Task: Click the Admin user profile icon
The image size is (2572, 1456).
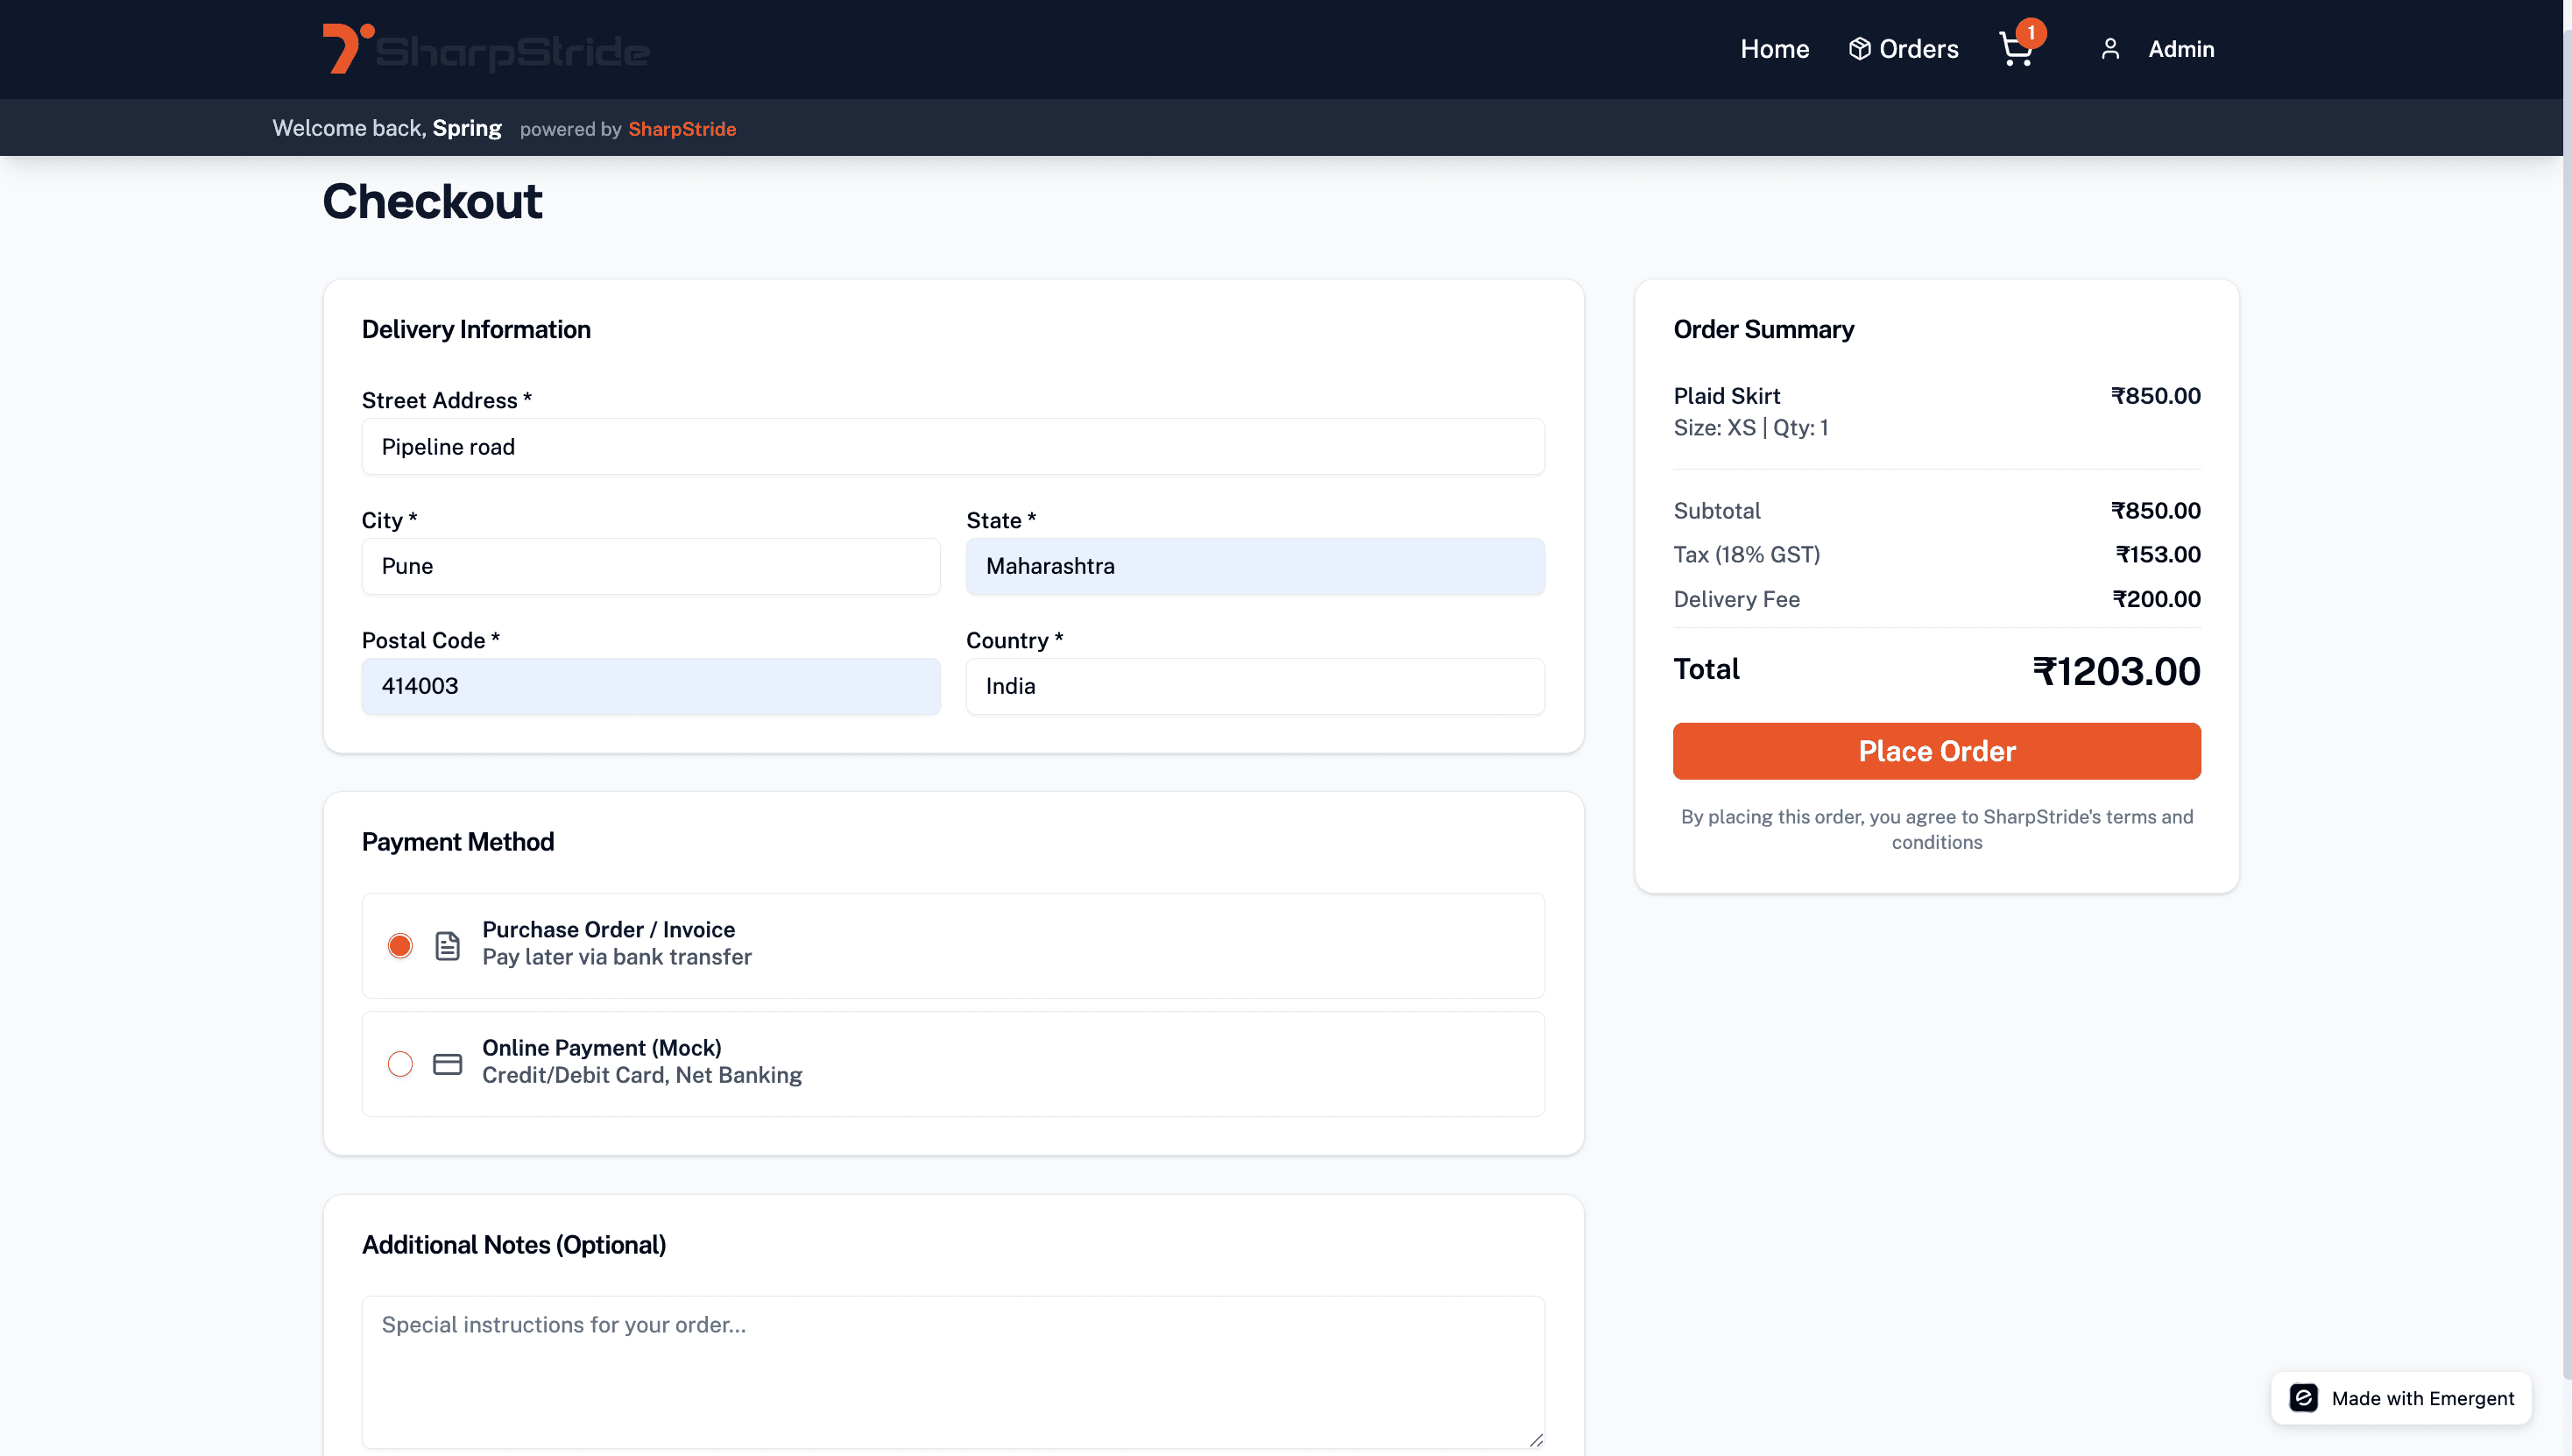Action: click(x=2110, y=49)
